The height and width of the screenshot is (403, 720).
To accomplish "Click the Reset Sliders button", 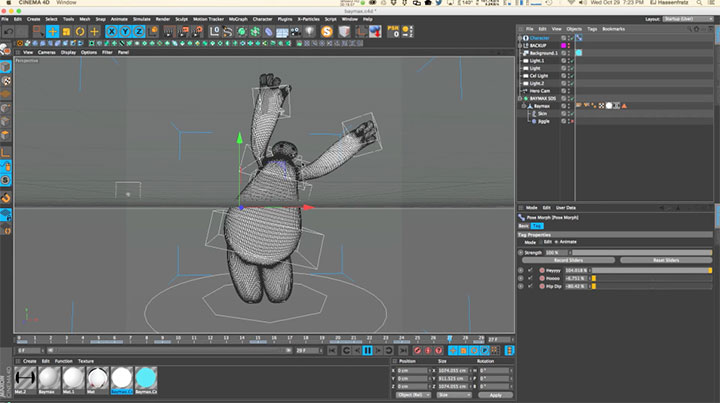I will 666,260.
